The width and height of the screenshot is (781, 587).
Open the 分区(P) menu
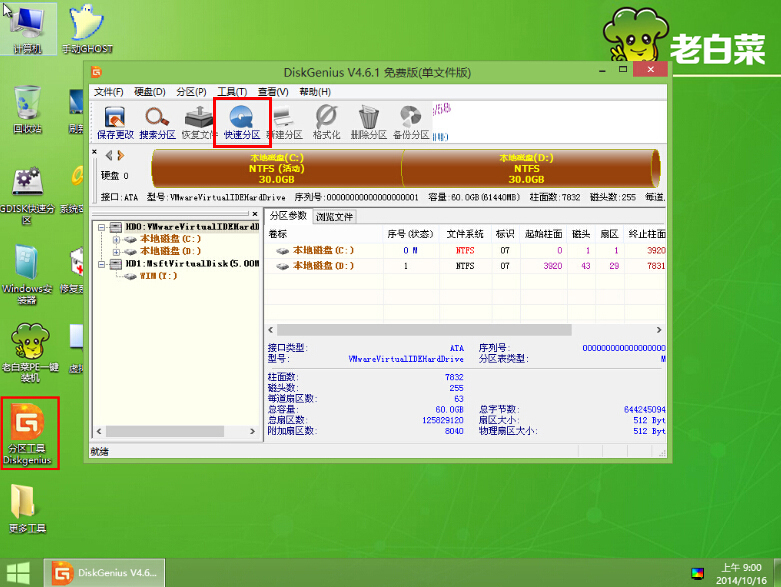point(191,92)
